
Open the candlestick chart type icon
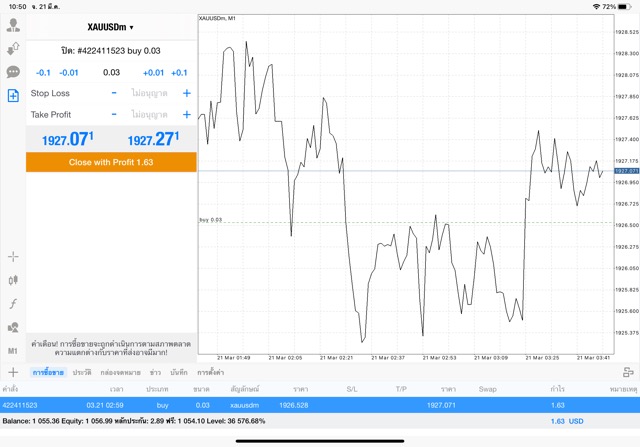tap(13, 281)
